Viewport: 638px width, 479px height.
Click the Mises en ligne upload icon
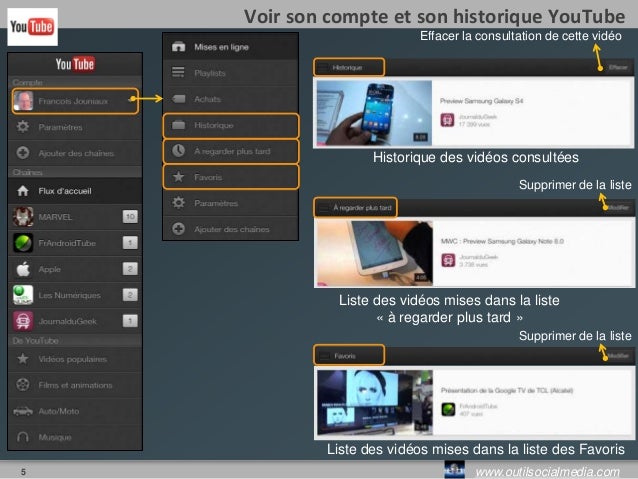178,46
